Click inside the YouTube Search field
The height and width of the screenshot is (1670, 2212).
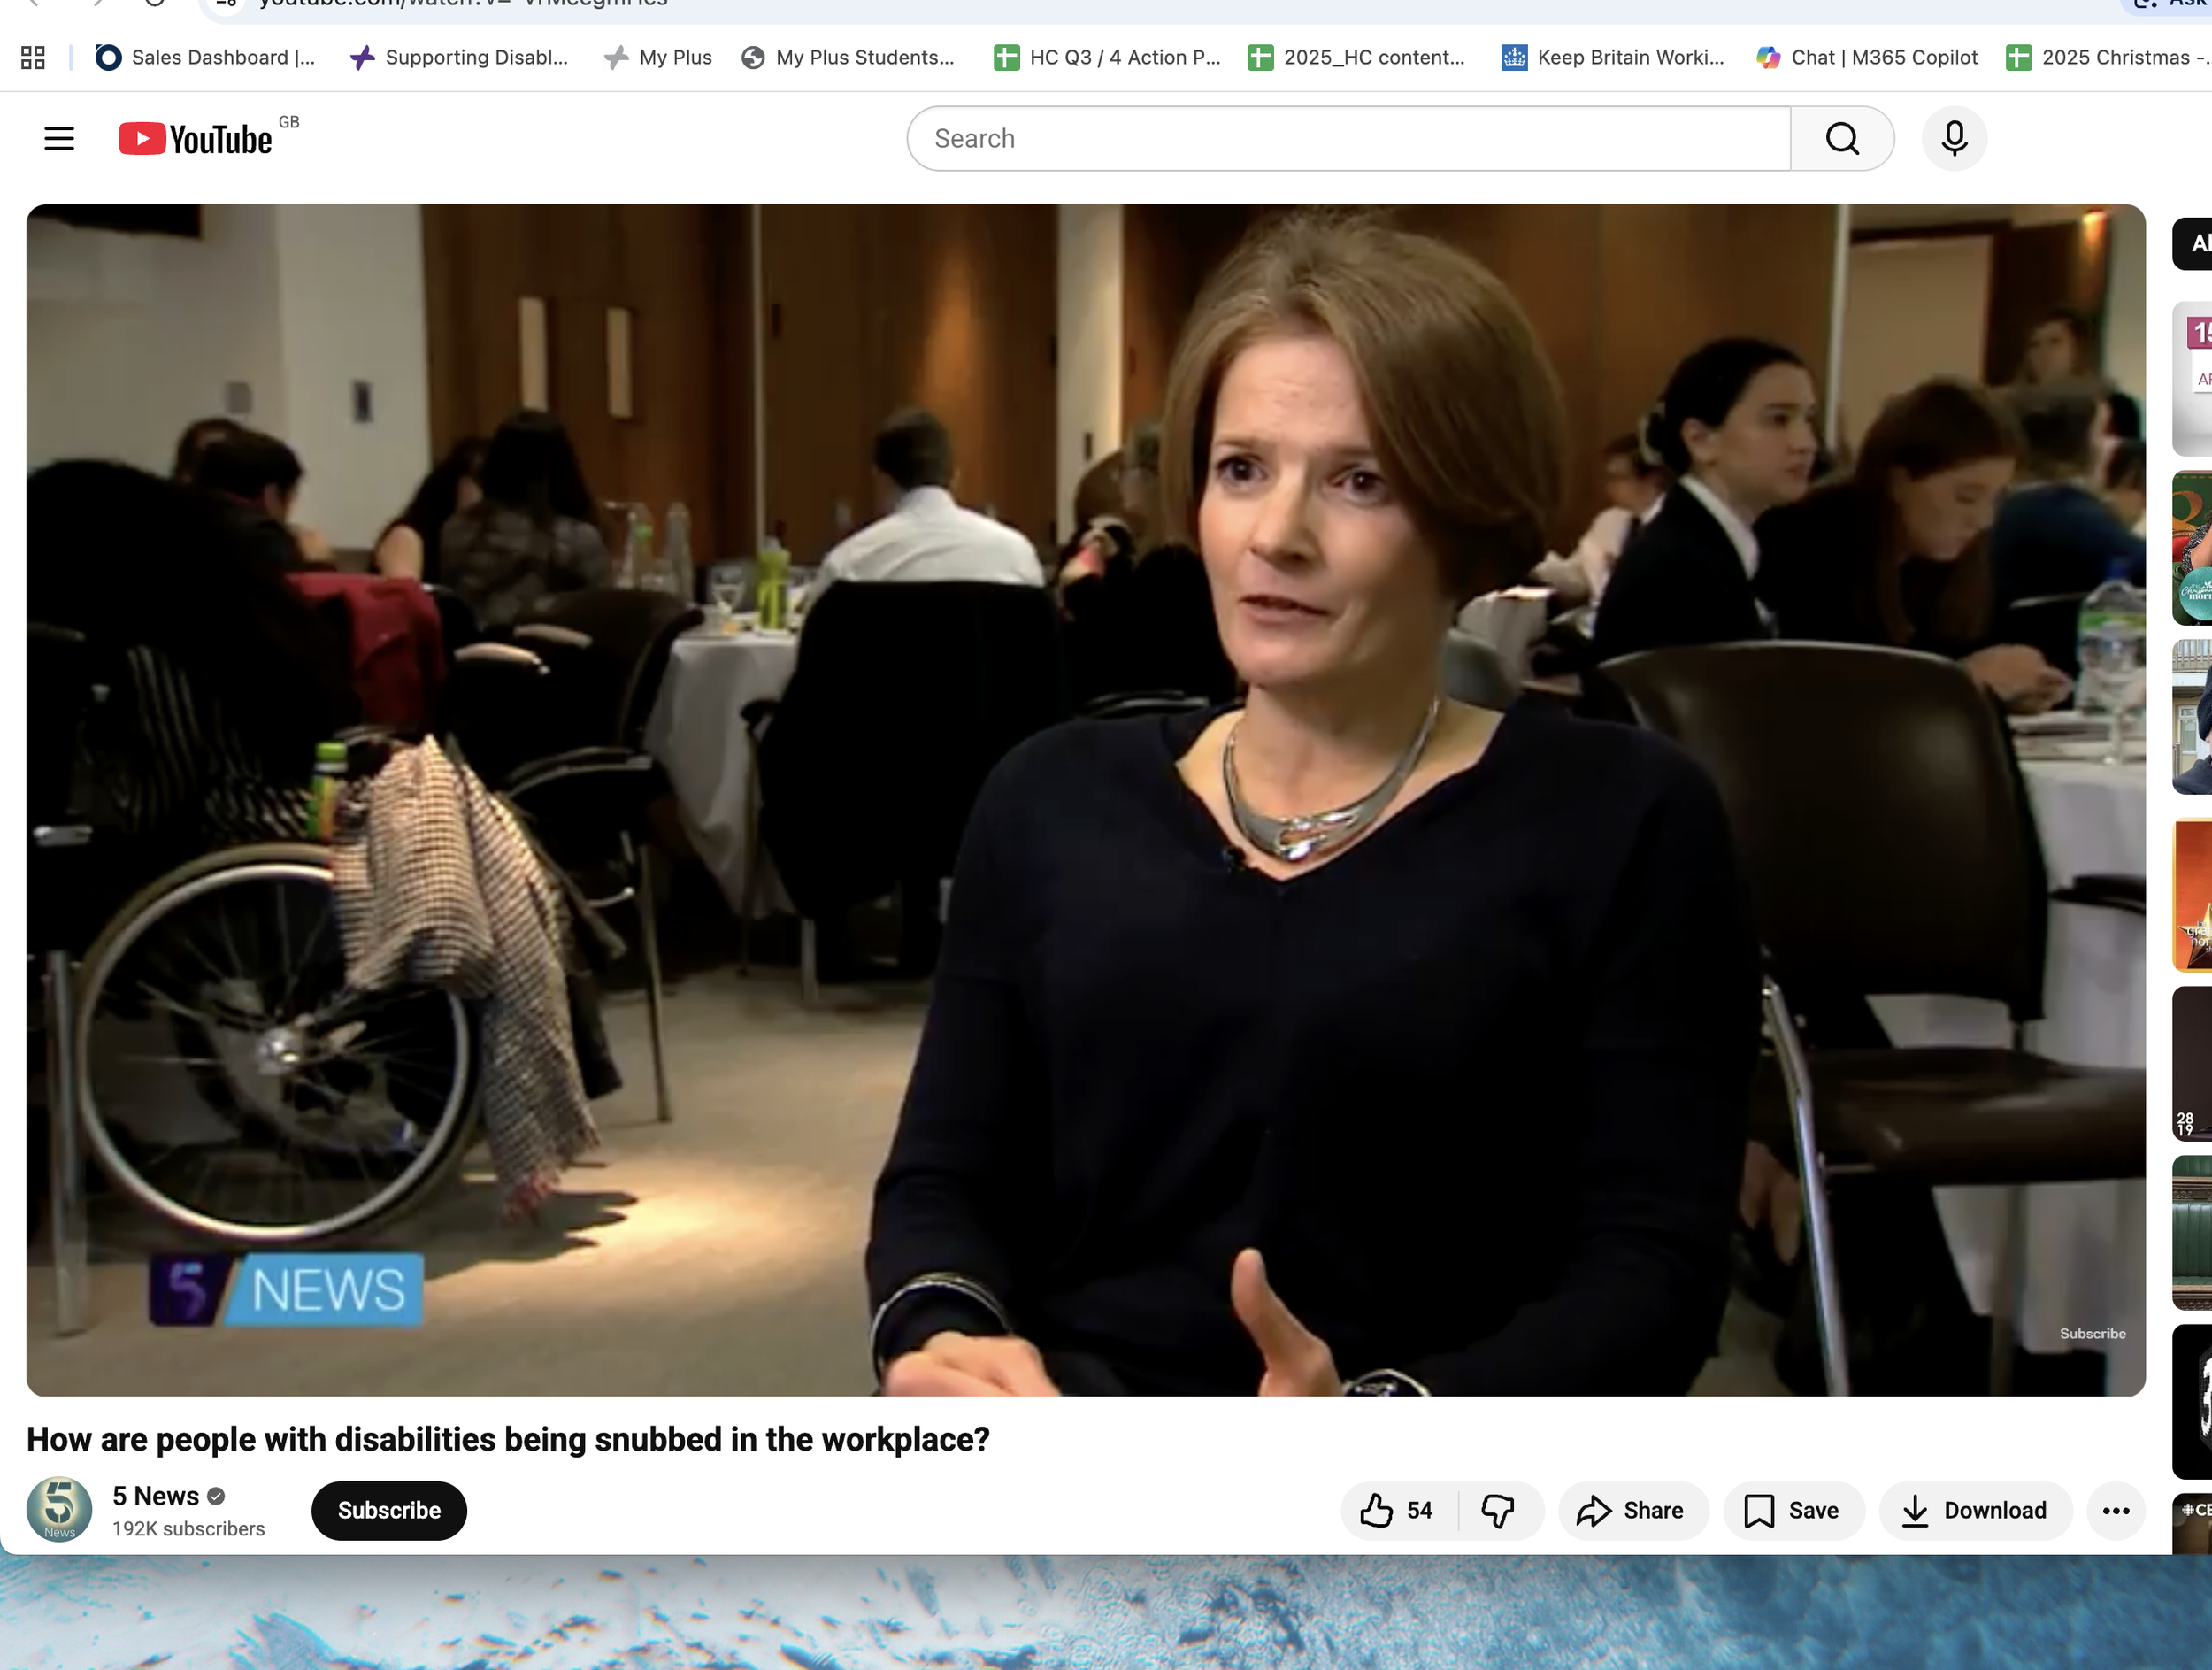1348,139
